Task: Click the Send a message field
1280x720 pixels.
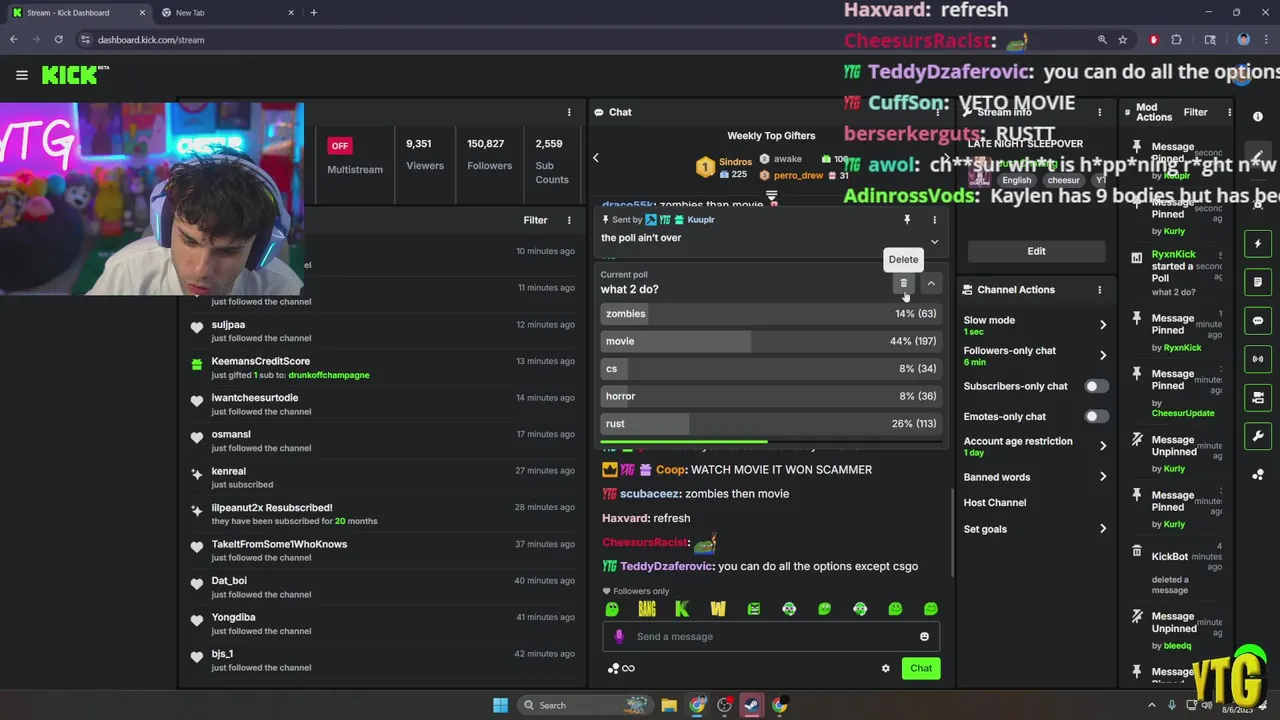Action: (x=771, y=637)
